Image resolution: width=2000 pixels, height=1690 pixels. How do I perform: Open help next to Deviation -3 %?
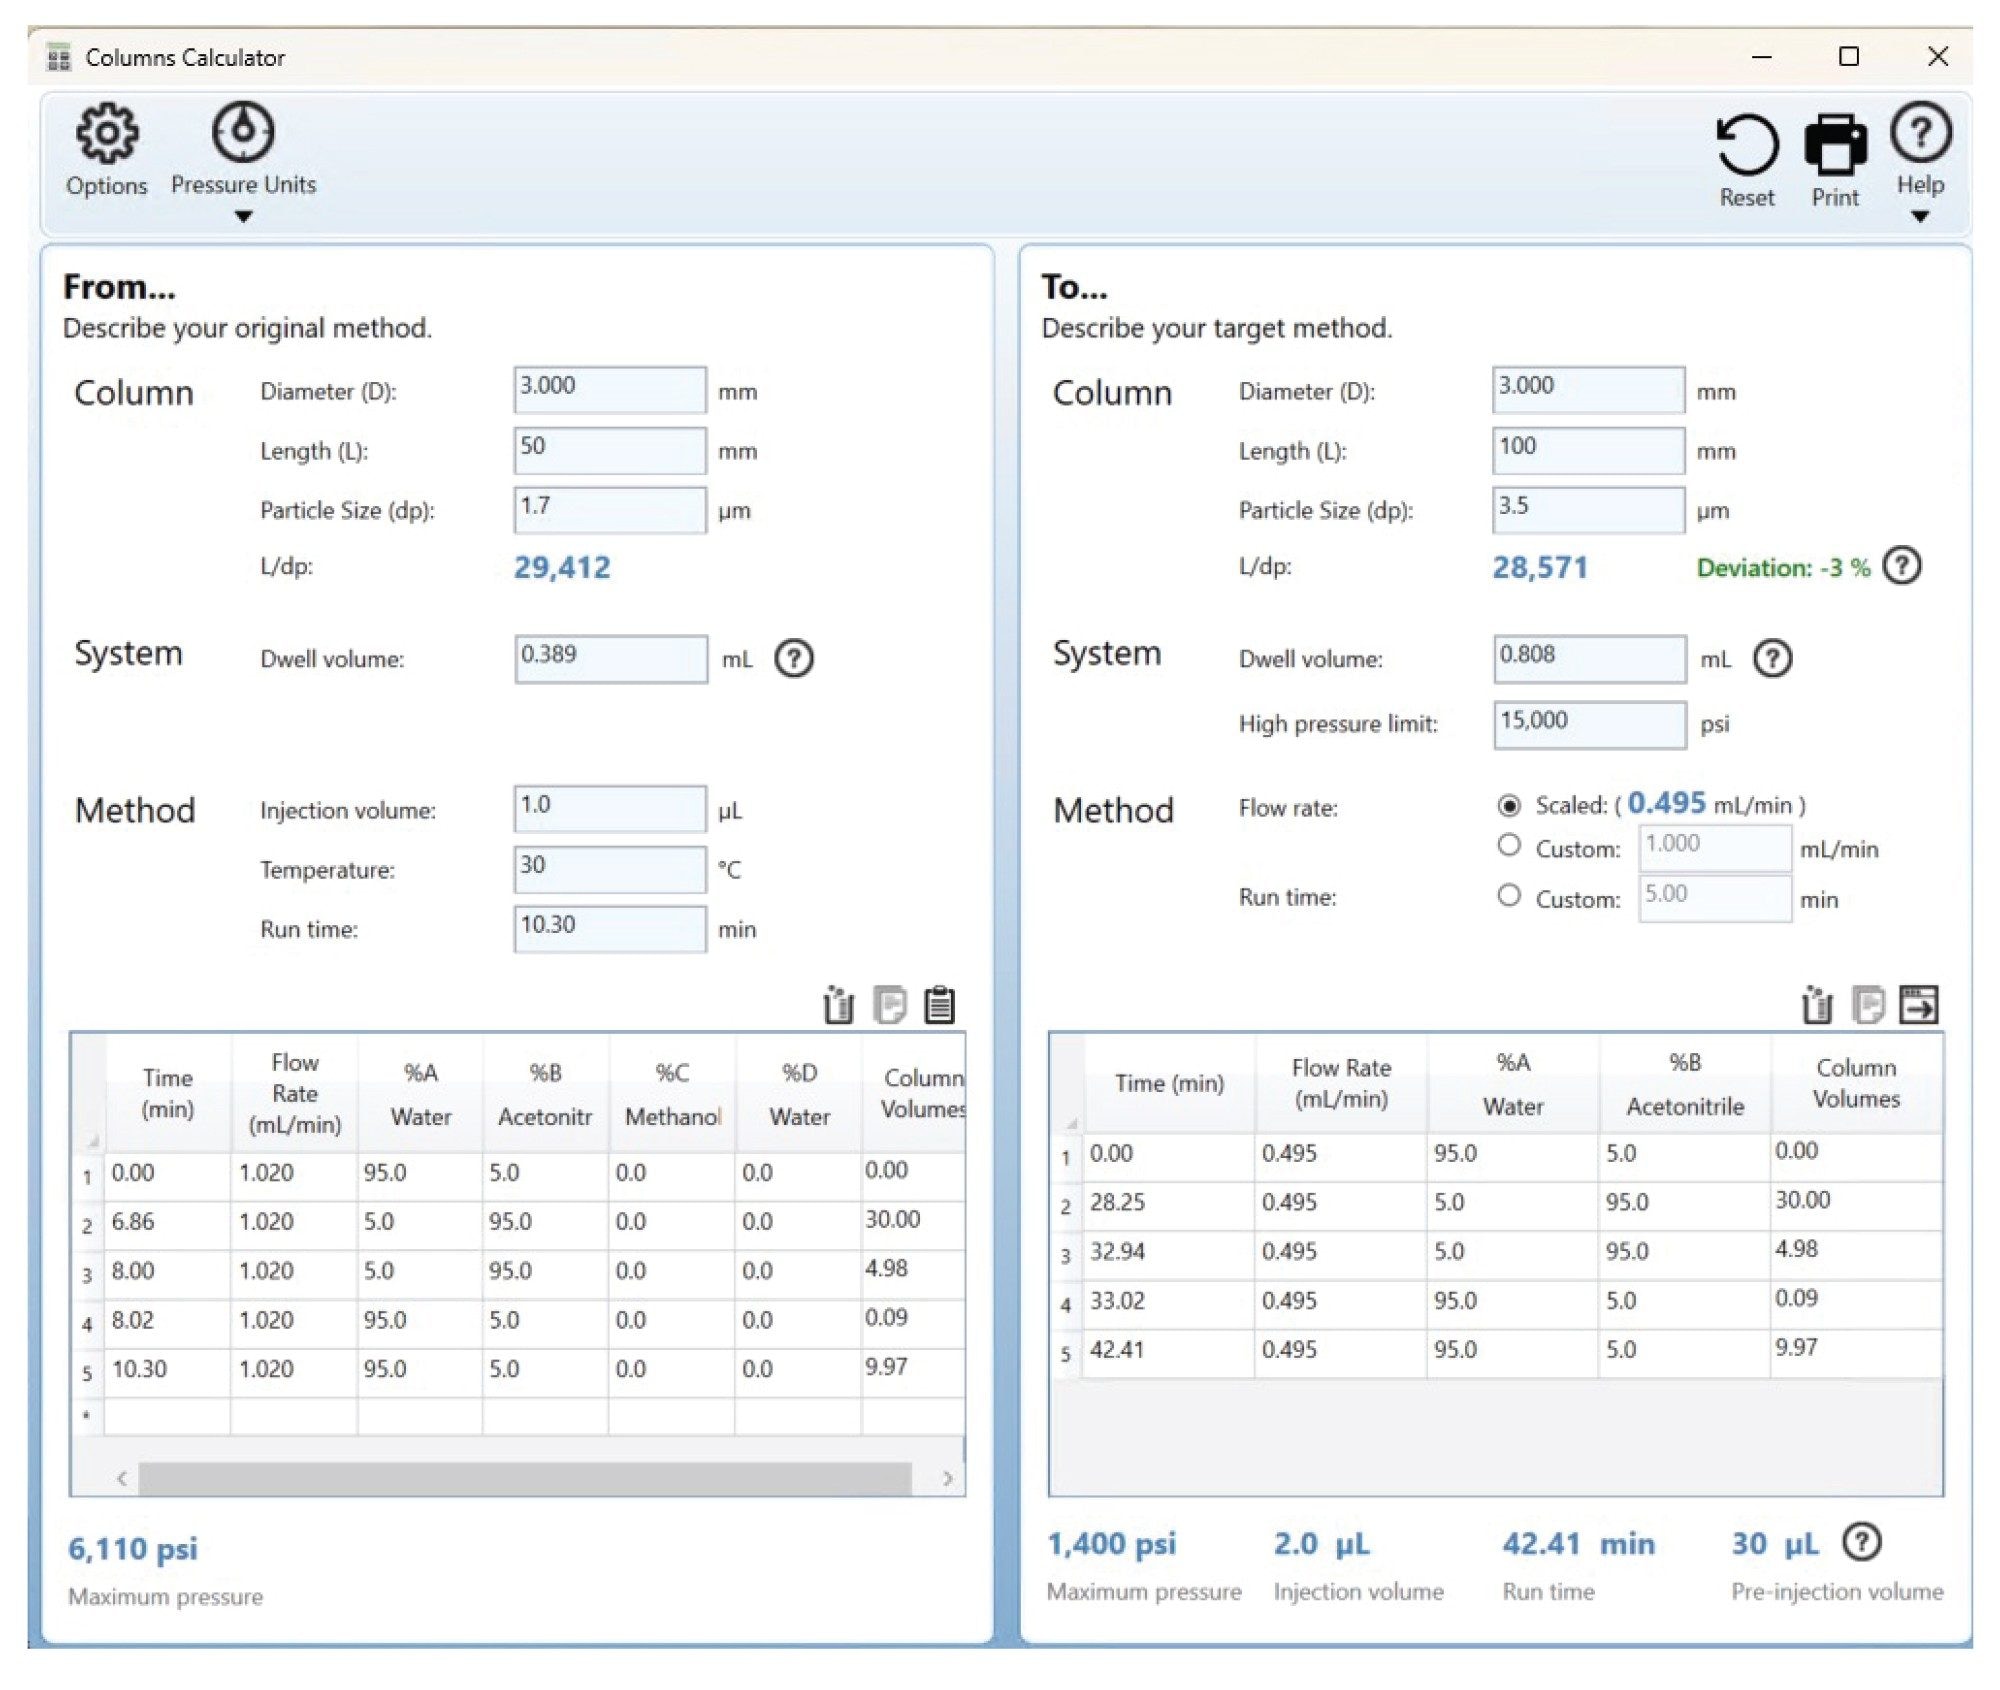[1902, 566]
